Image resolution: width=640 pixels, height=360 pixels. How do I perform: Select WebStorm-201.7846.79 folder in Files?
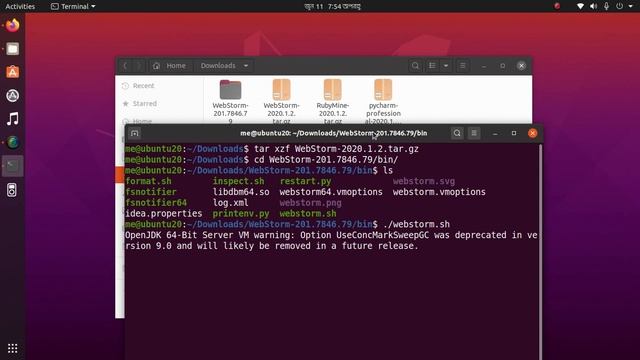point(231,101)
